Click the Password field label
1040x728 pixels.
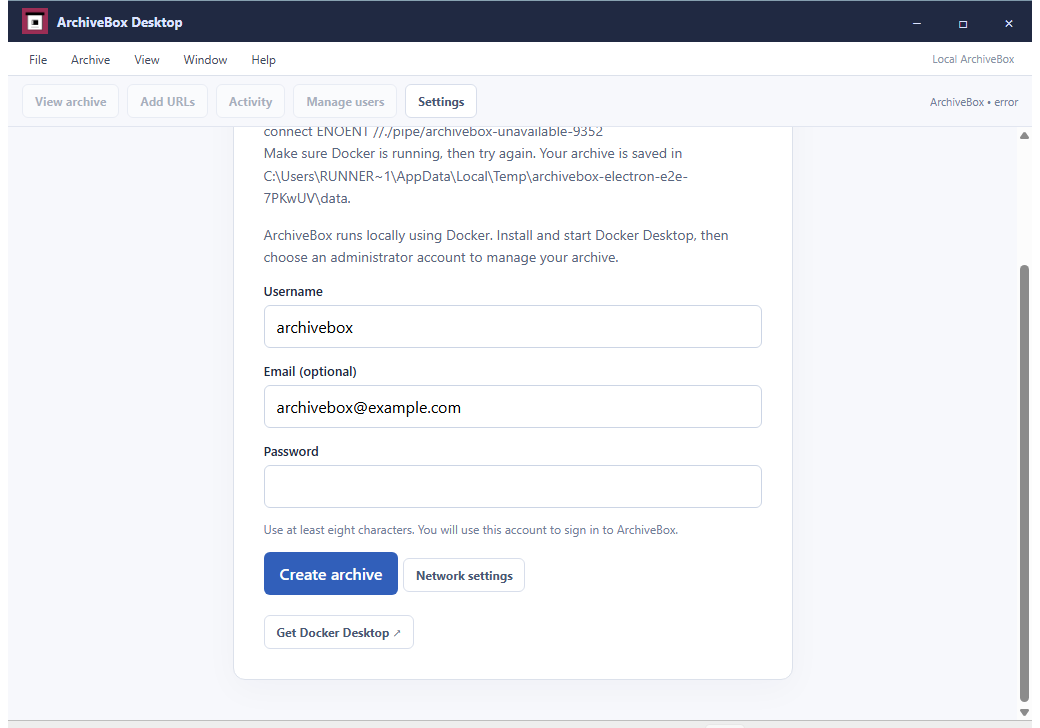tap(291, 452)
